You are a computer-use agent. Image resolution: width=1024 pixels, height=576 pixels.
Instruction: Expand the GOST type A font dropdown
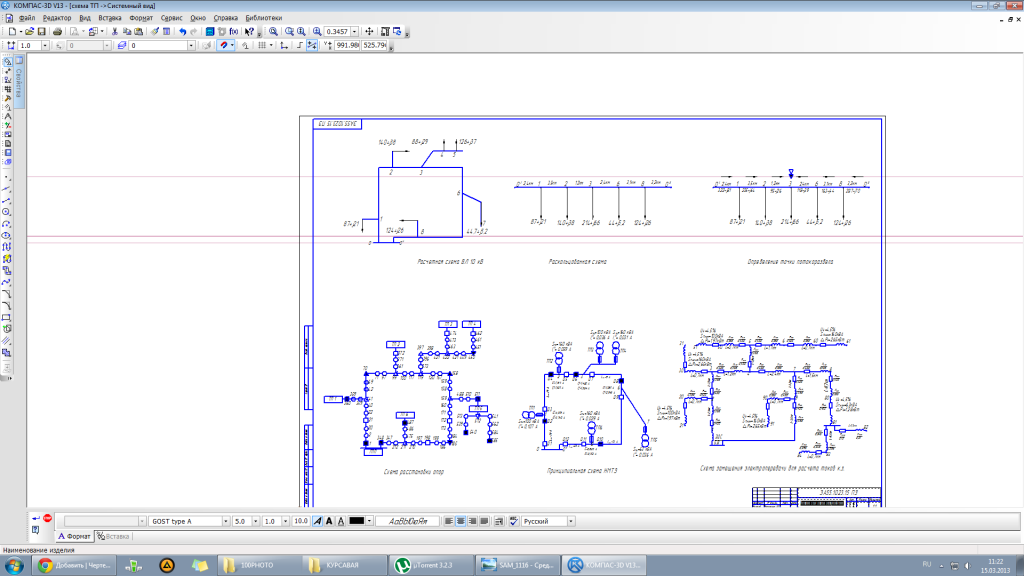[225, 521]
